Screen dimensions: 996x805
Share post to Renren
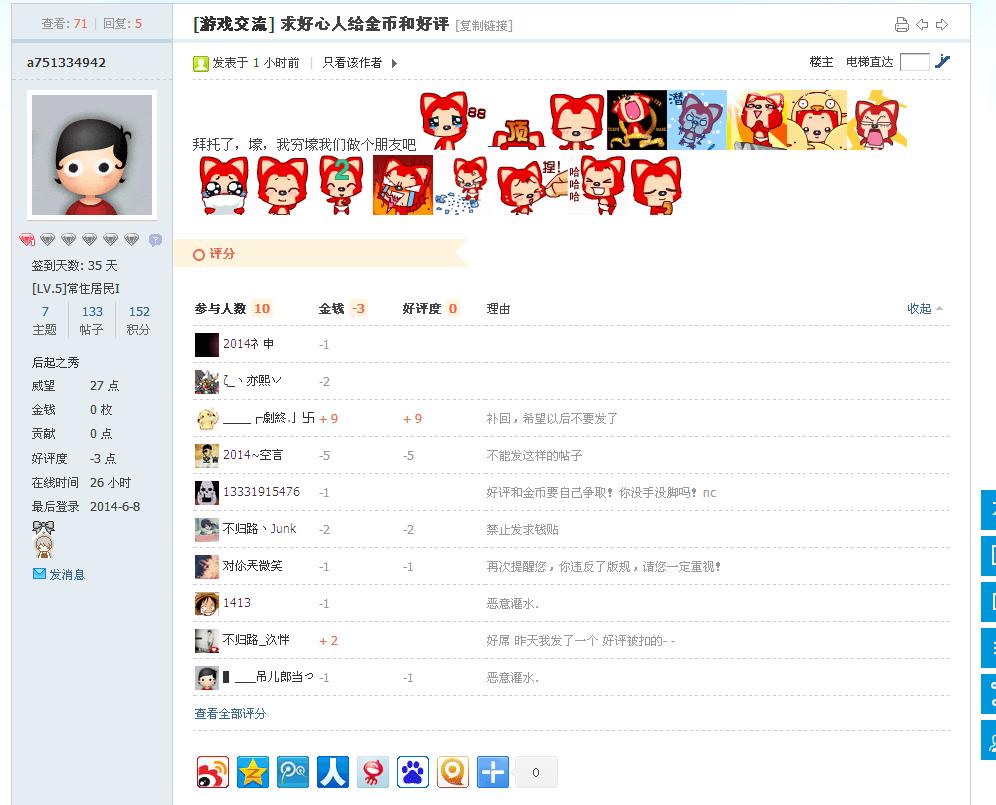tap(333, 772)
